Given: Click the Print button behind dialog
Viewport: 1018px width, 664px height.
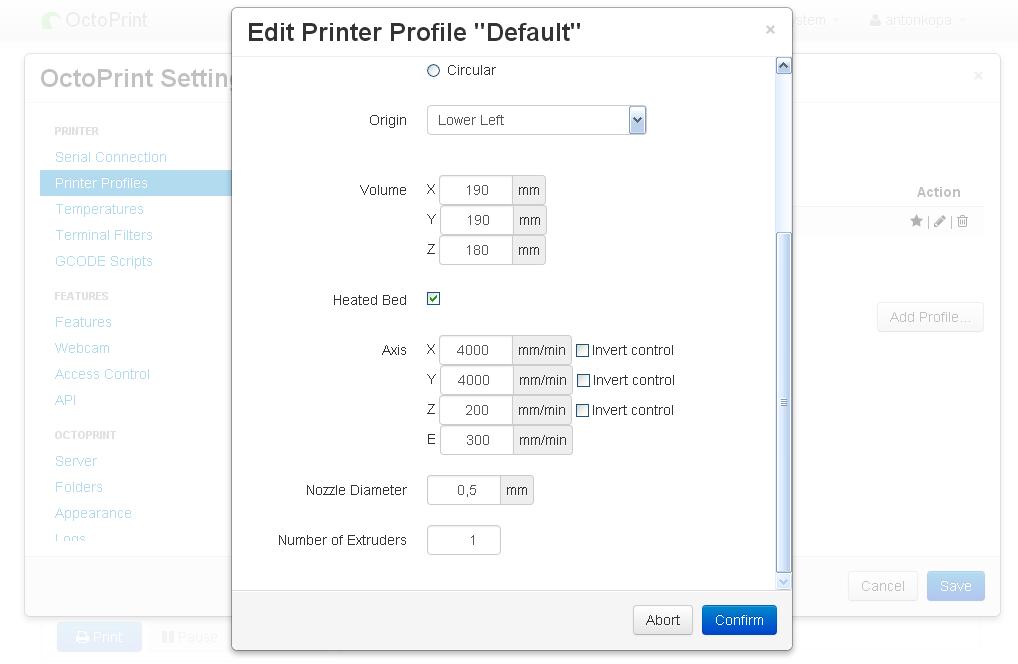Looking at the screenshot, I should 99,637.
